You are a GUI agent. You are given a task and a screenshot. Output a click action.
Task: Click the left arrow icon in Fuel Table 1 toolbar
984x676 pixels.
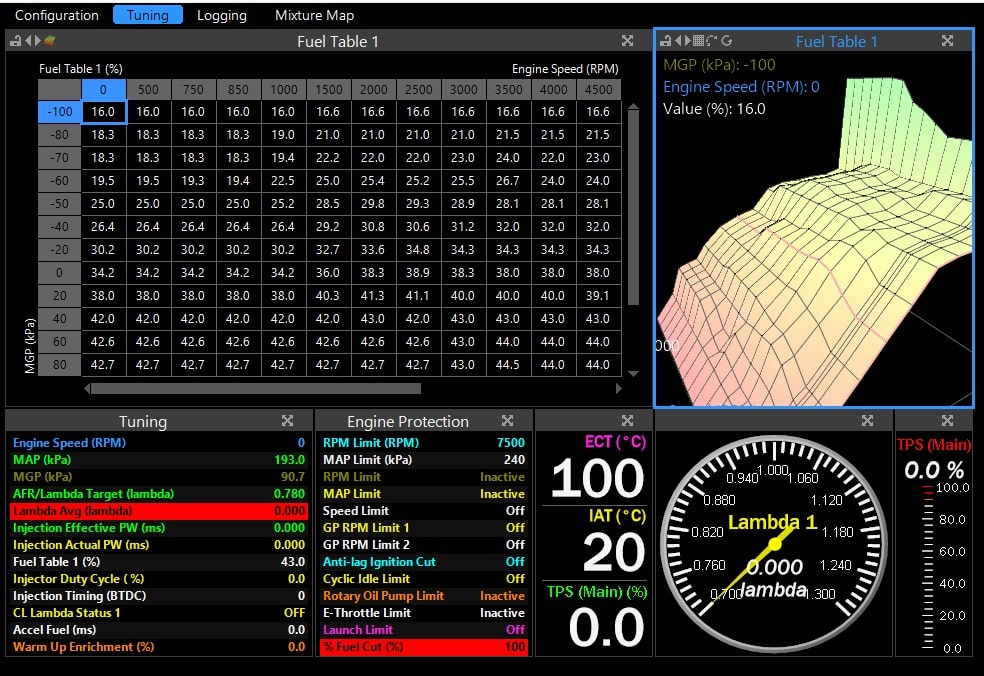(x=28, y=41)
